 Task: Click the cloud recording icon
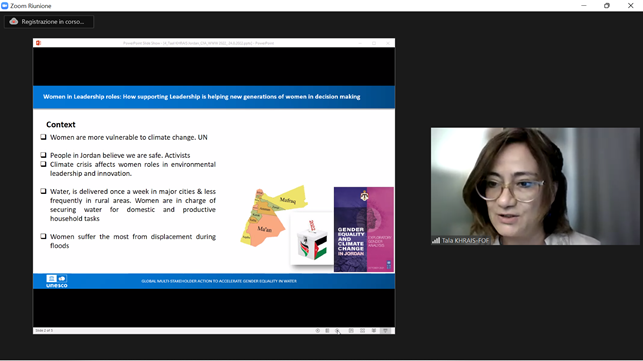14,21
